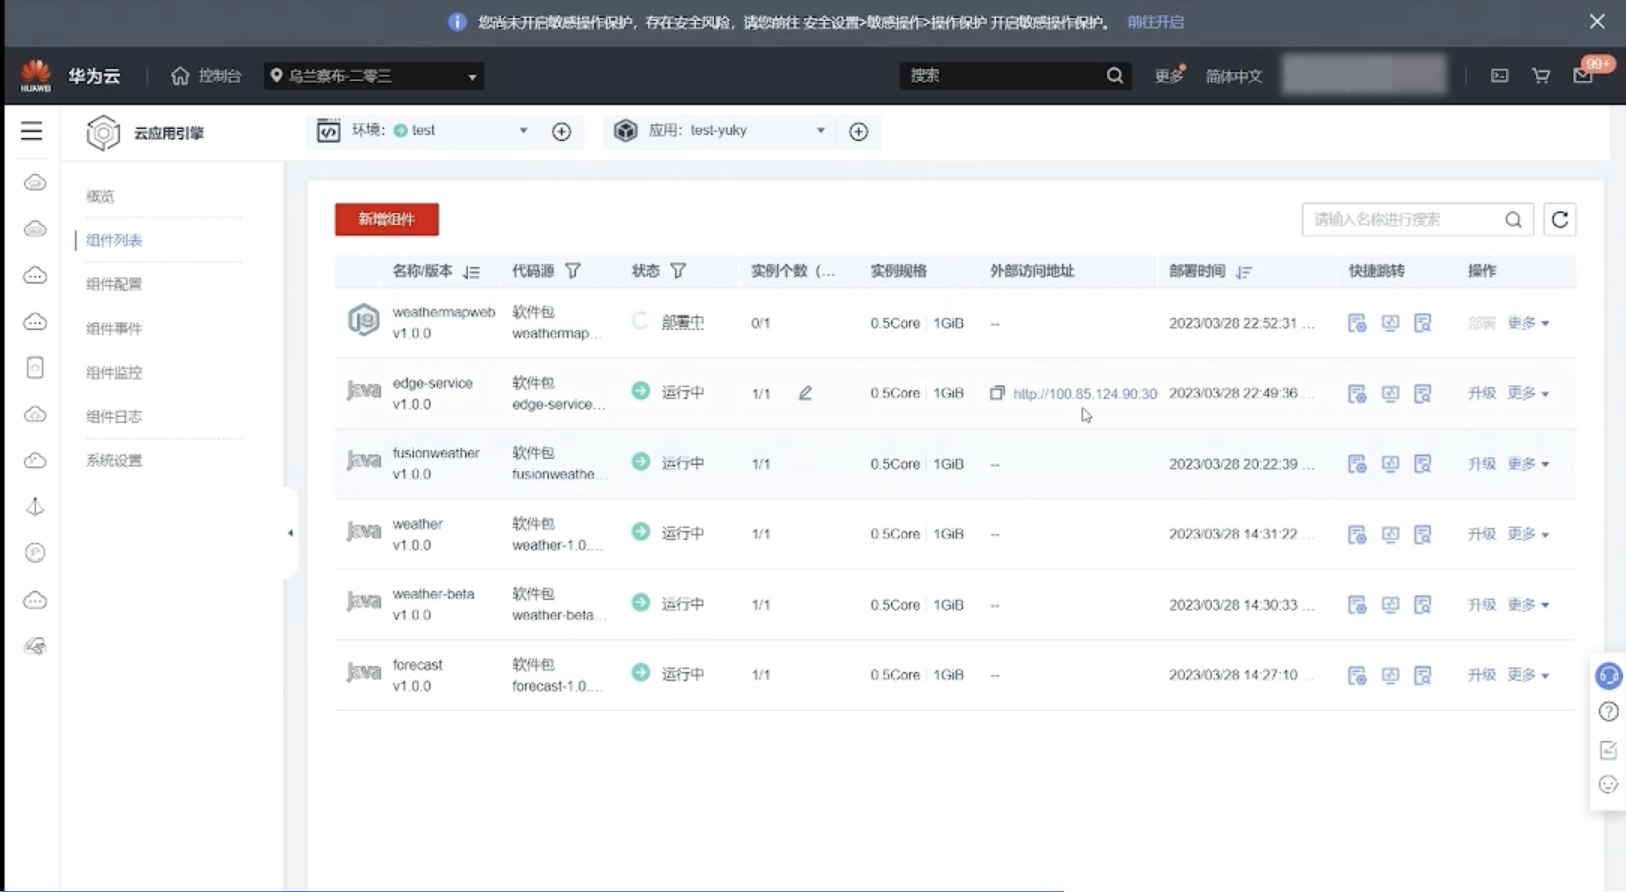Open config quick-jump icon for forecast
The height and width of the screenshot is (892, 1626).
pyautogui.click(x=1357, y=676)
